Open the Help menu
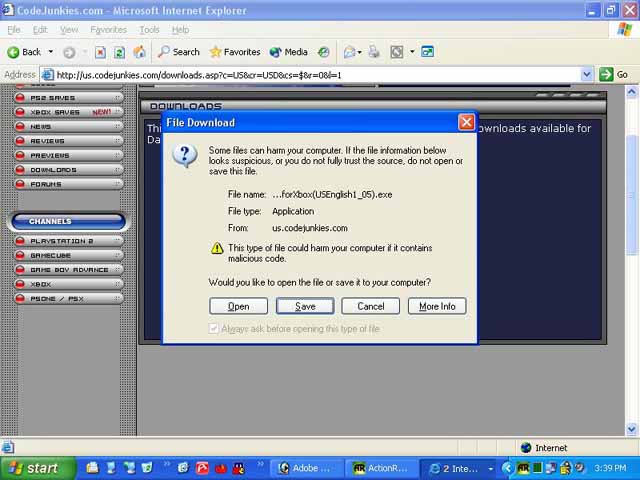640x480 pixels. coord(180,30)
